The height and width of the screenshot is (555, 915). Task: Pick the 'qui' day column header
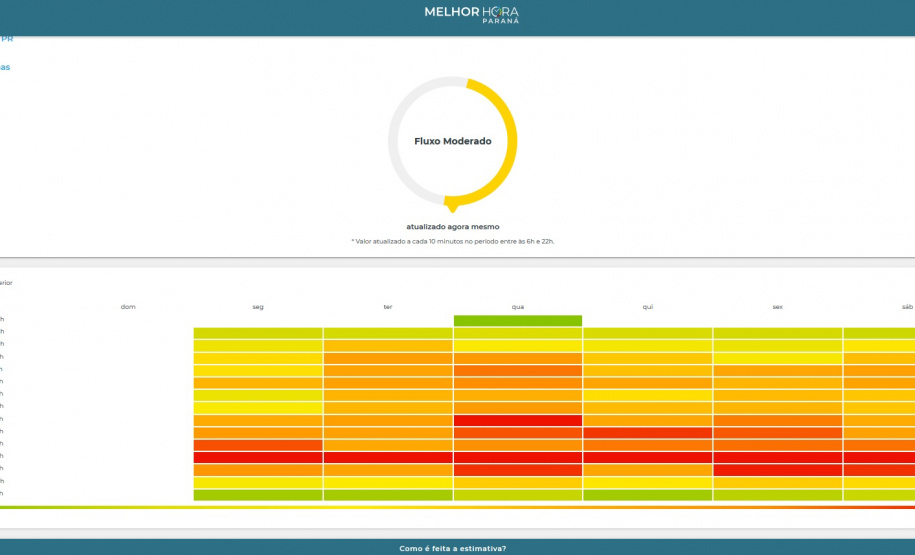pos(648,307)
